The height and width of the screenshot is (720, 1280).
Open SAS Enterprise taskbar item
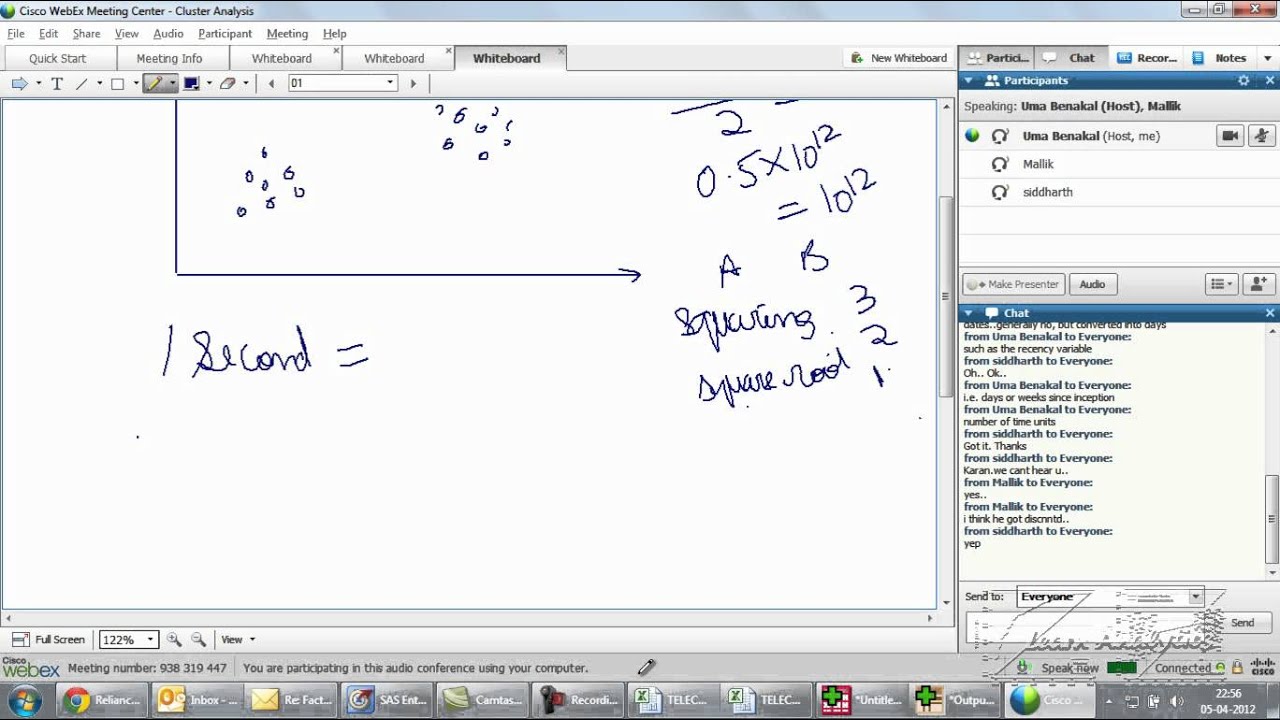(387, 700)
